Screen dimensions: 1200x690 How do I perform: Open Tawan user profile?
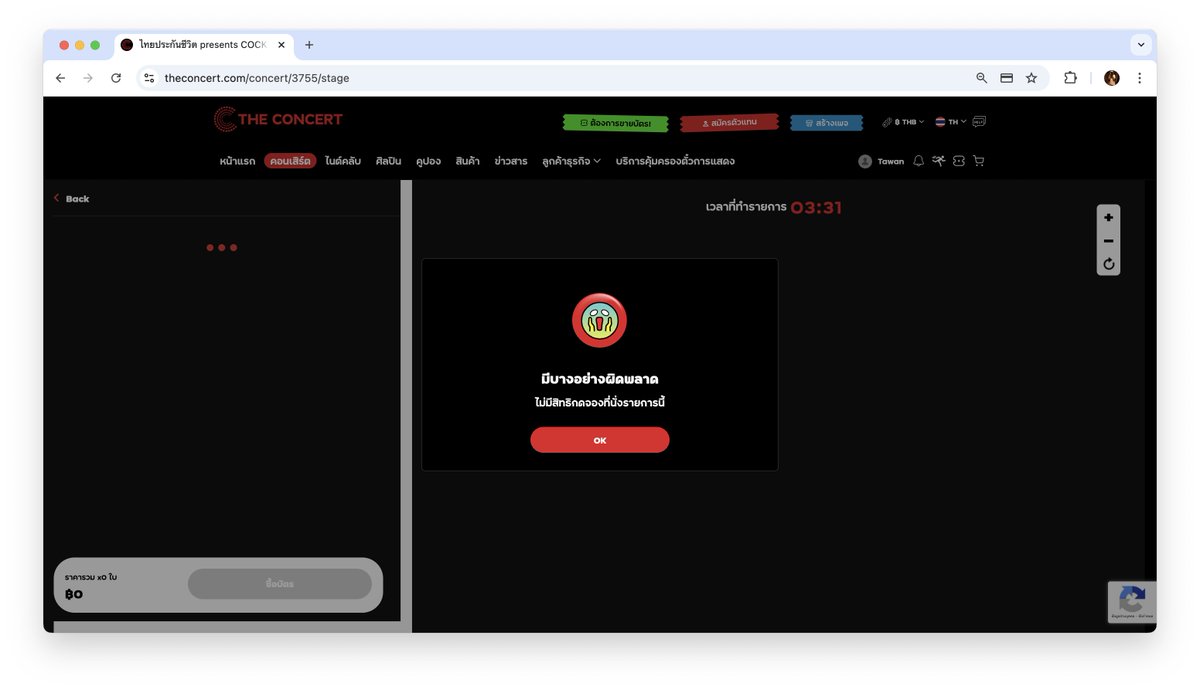point(881,161)
